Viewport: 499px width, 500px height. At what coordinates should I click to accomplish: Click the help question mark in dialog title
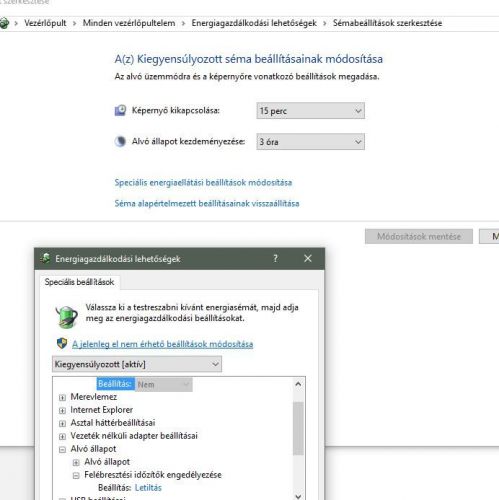click(275, 258)
